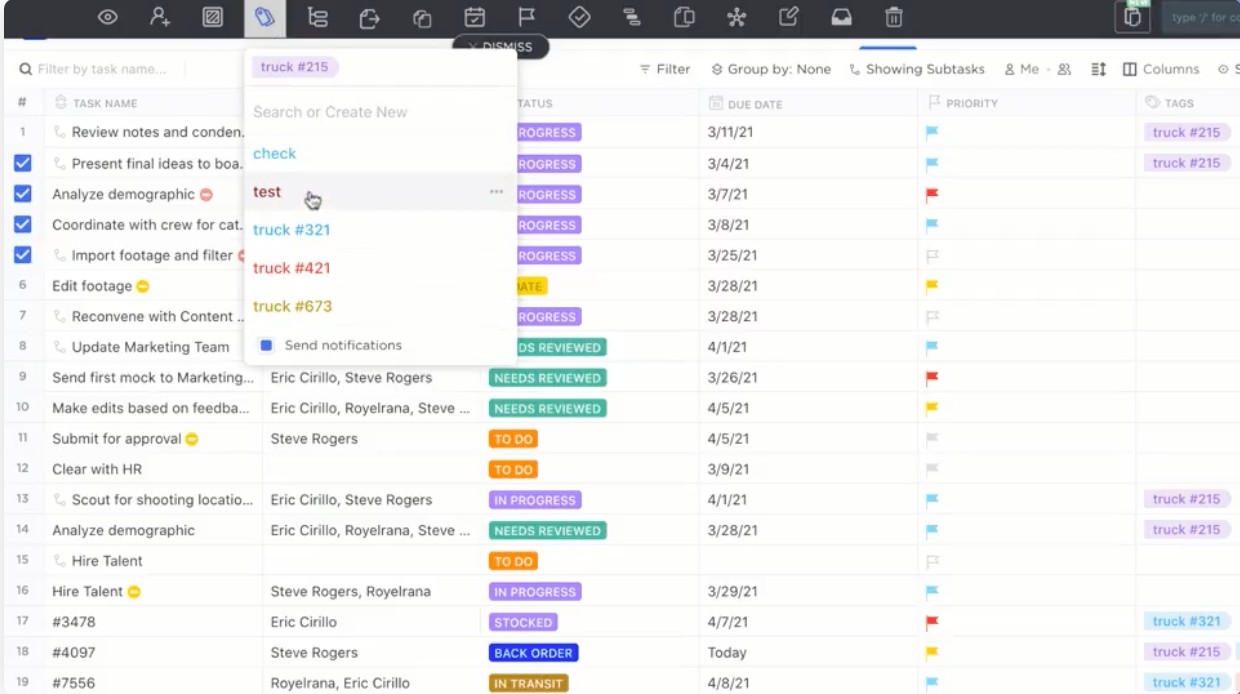1240x694 pixels.
Task: Click the set priority flag toolbar icon
Action: pyautogui.click(x=527, y=17)
